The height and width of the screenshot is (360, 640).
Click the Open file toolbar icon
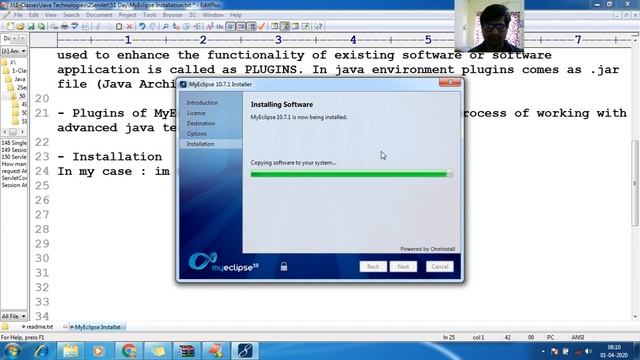tap(20, 27)
